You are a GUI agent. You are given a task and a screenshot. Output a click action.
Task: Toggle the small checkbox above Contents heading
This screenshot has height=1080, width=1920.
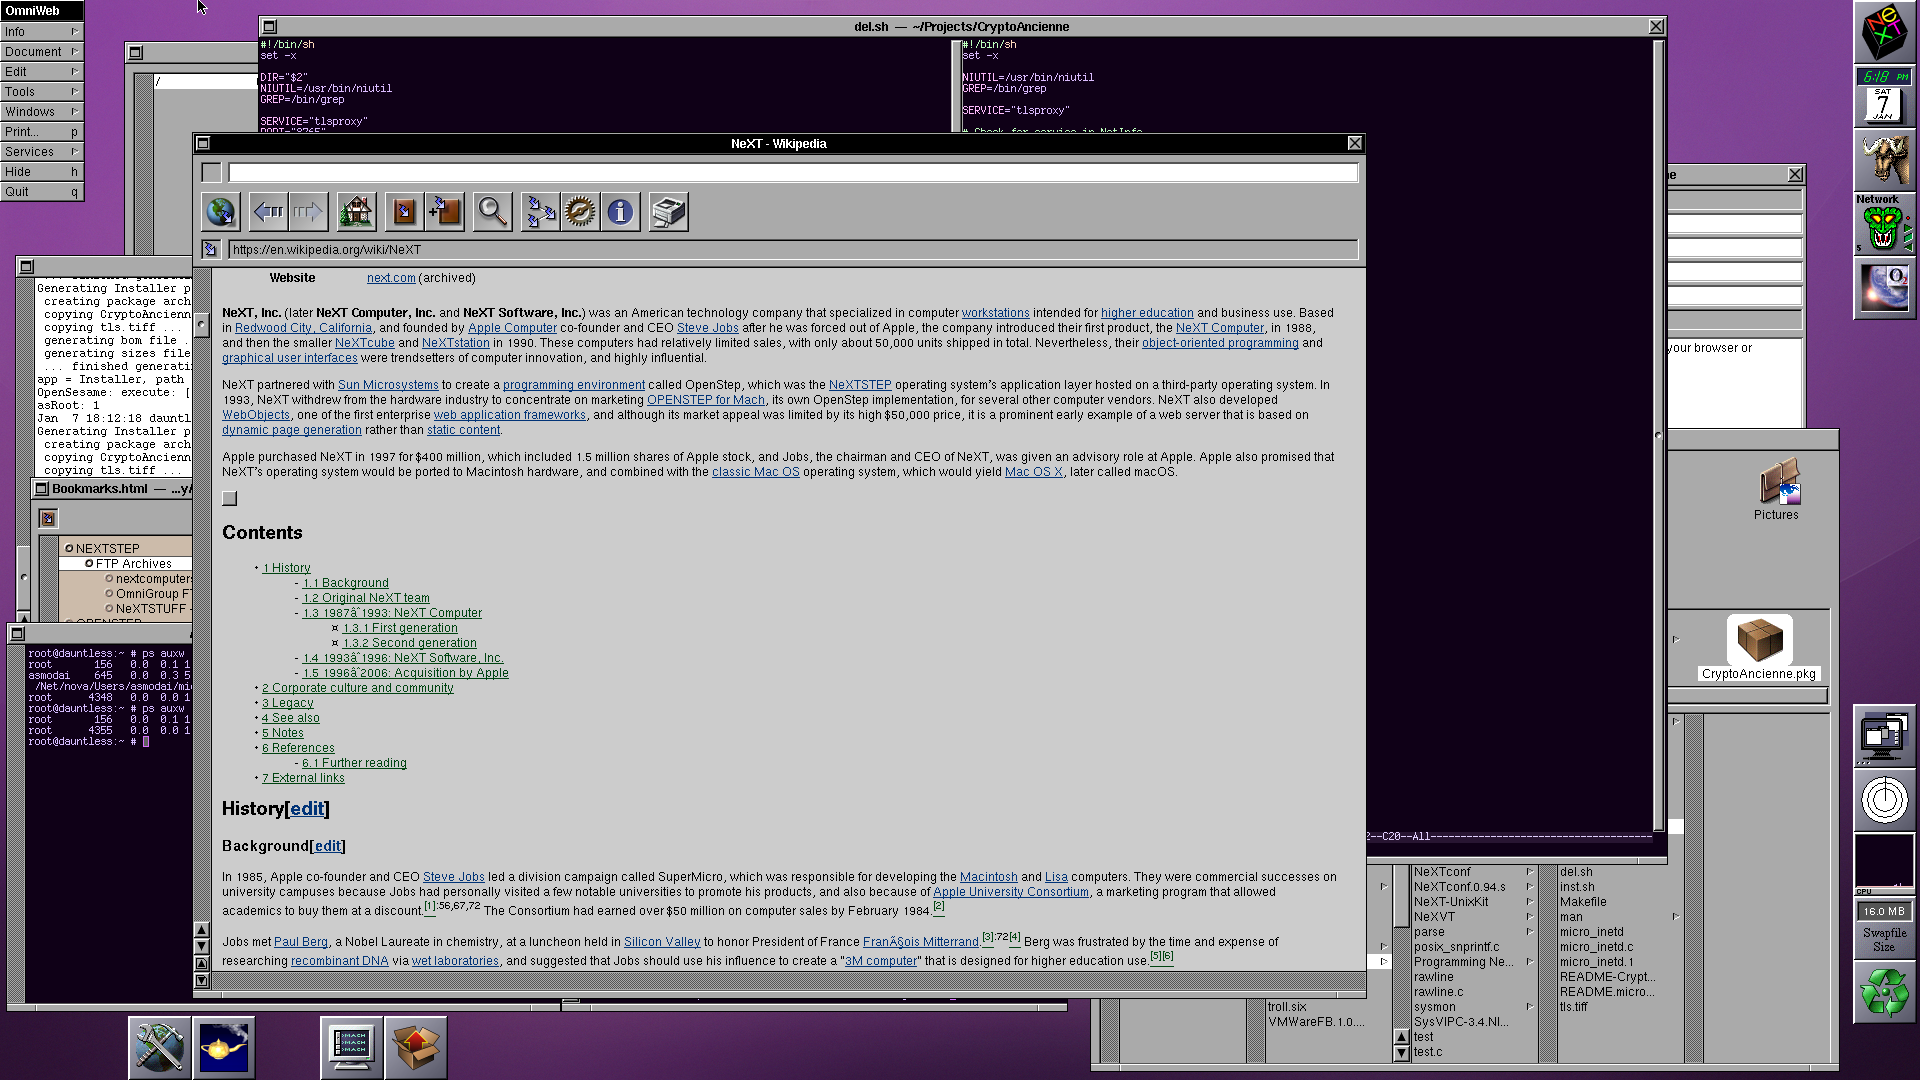click(x=230, y=498)
